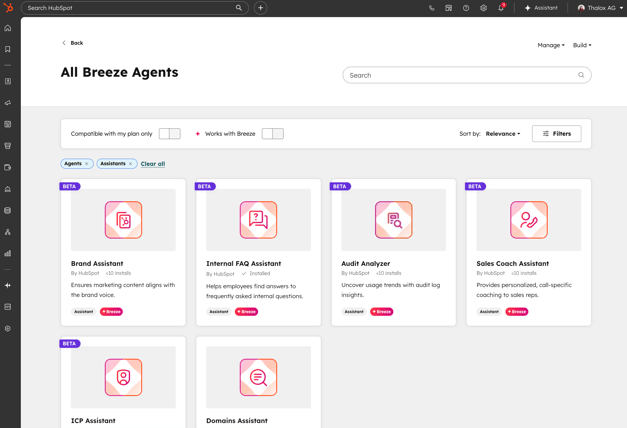Image resolution: width=627 pixels, height=428 pixels.
Task: Click the Audit Analyzer icon thumbnail
Action: point(393,220)
